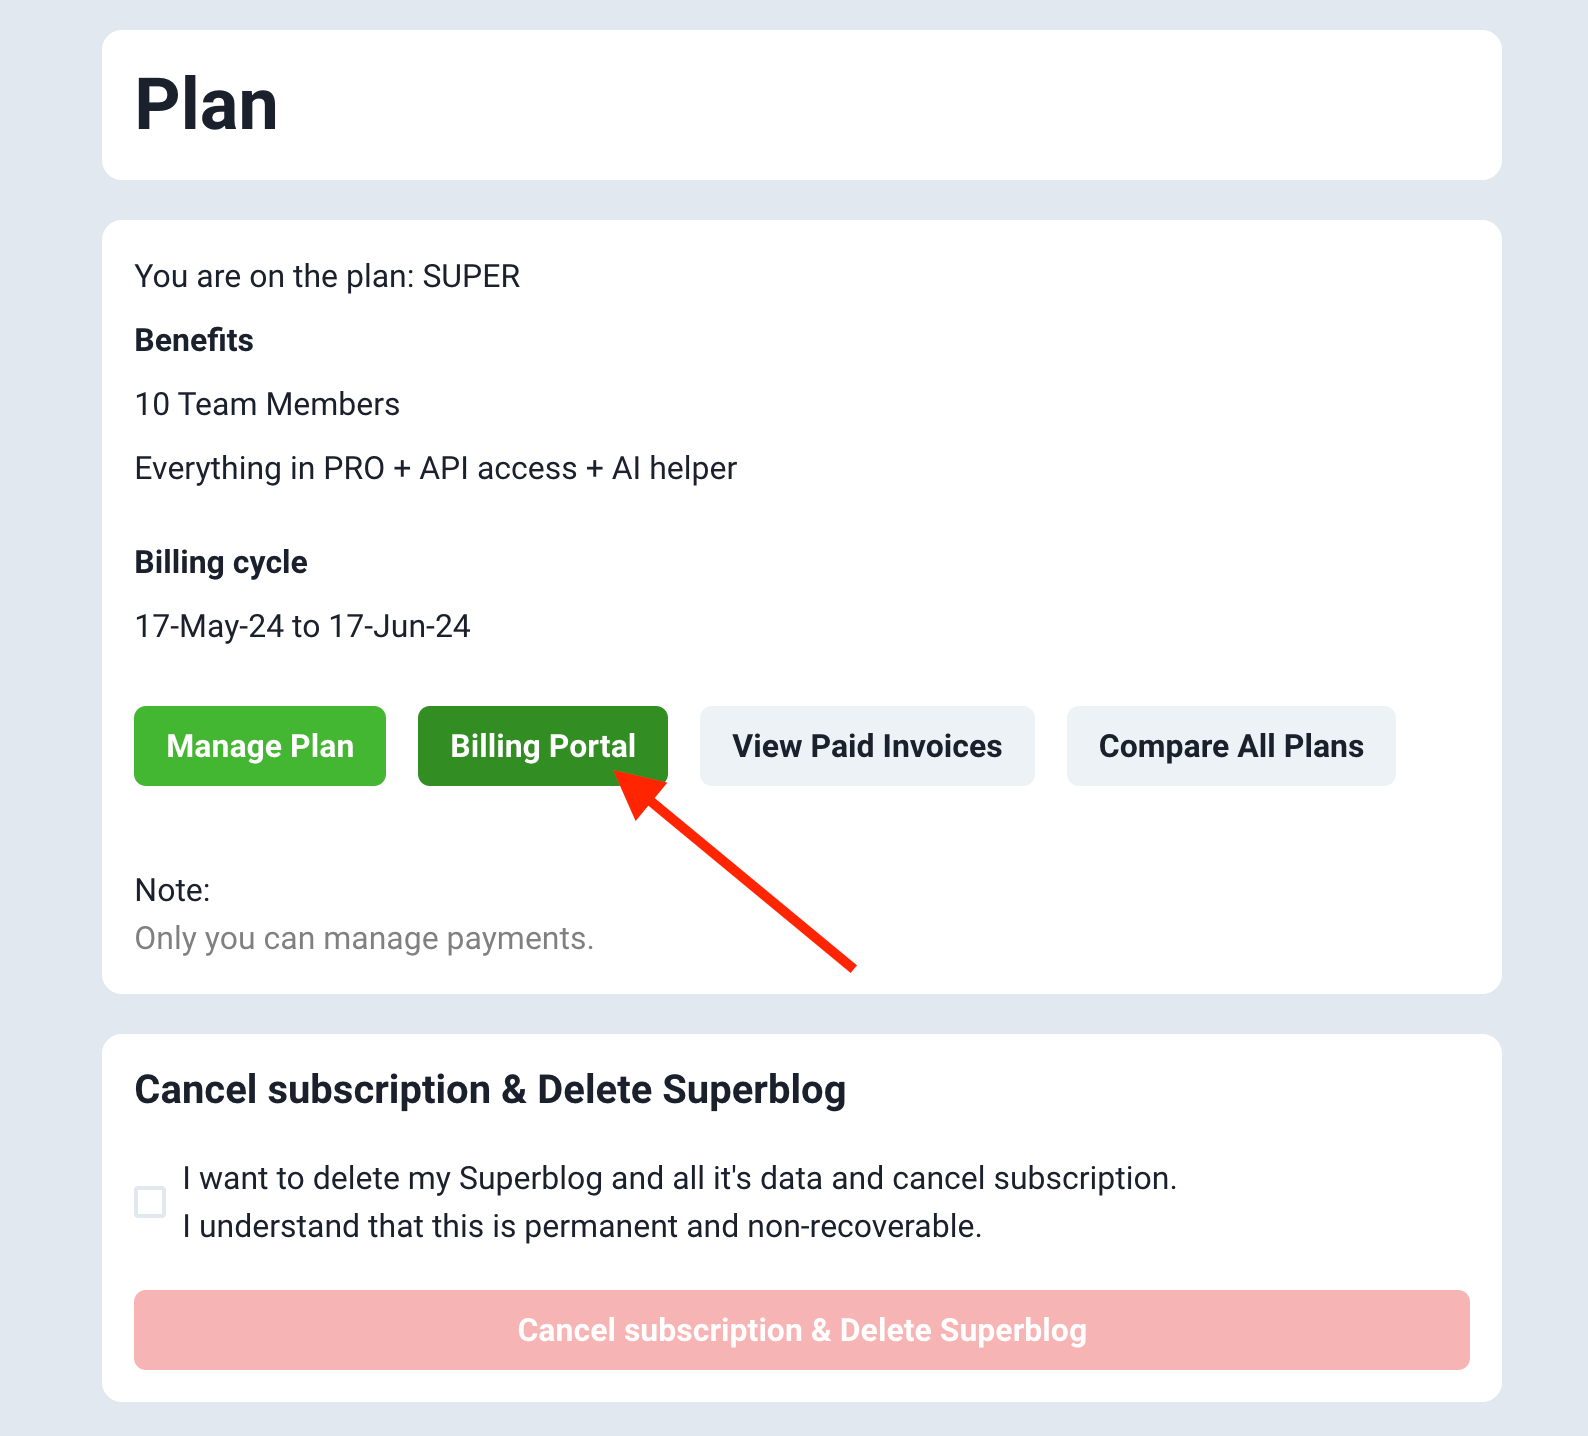Image resolution: width=1588 pixels, height=1436 pixels.
Task: Click the Cancel subscription & Delete Superblog section heading
Action: [490, 1090]
